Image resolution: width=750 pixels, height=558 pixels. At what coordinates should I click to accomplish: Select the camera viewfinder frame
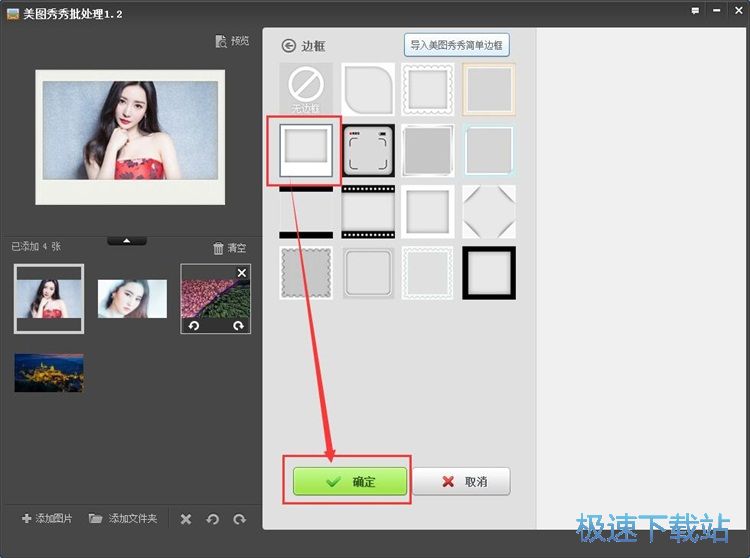click(x=368, y=150)
